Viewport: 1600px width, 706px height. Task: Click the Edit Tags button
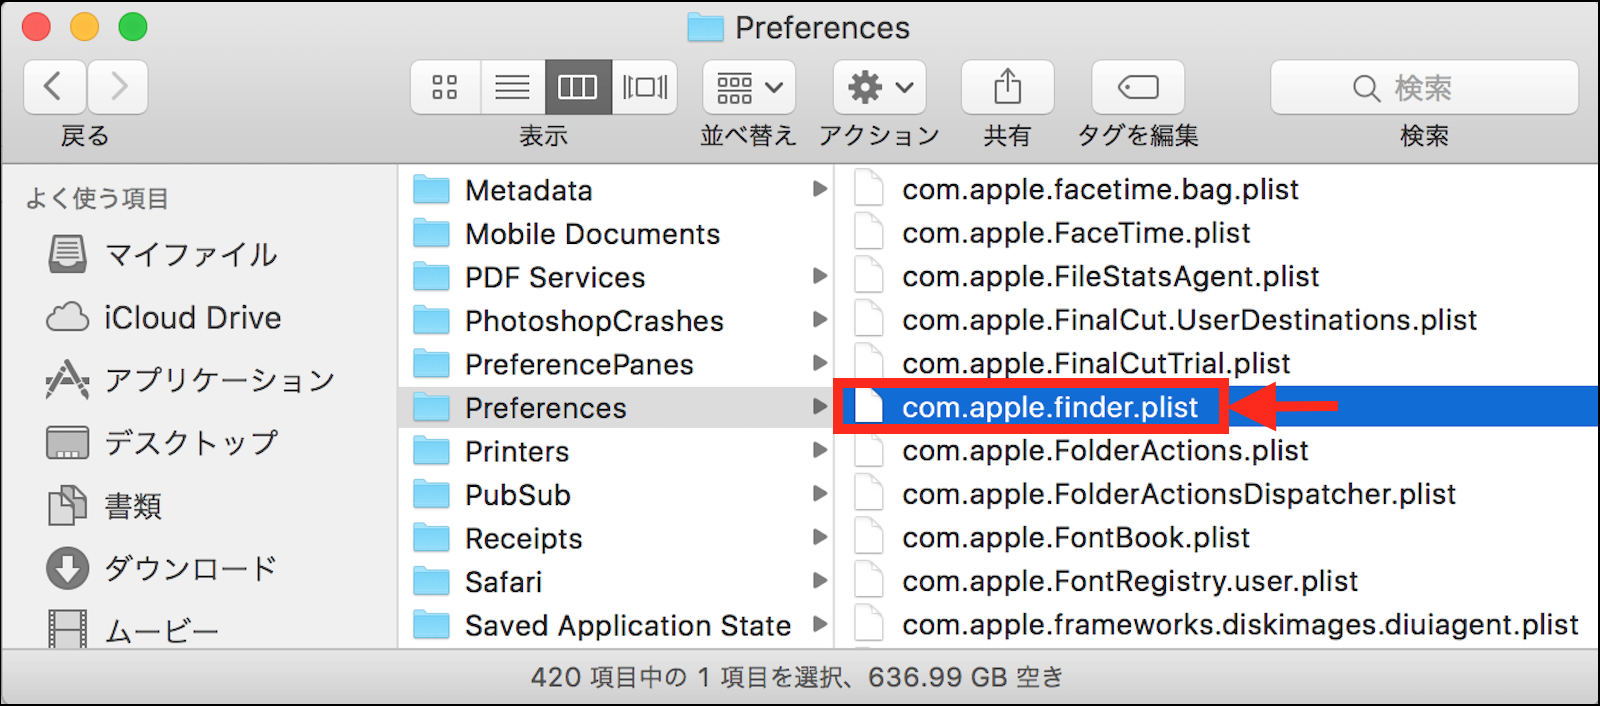(1138, 88)
